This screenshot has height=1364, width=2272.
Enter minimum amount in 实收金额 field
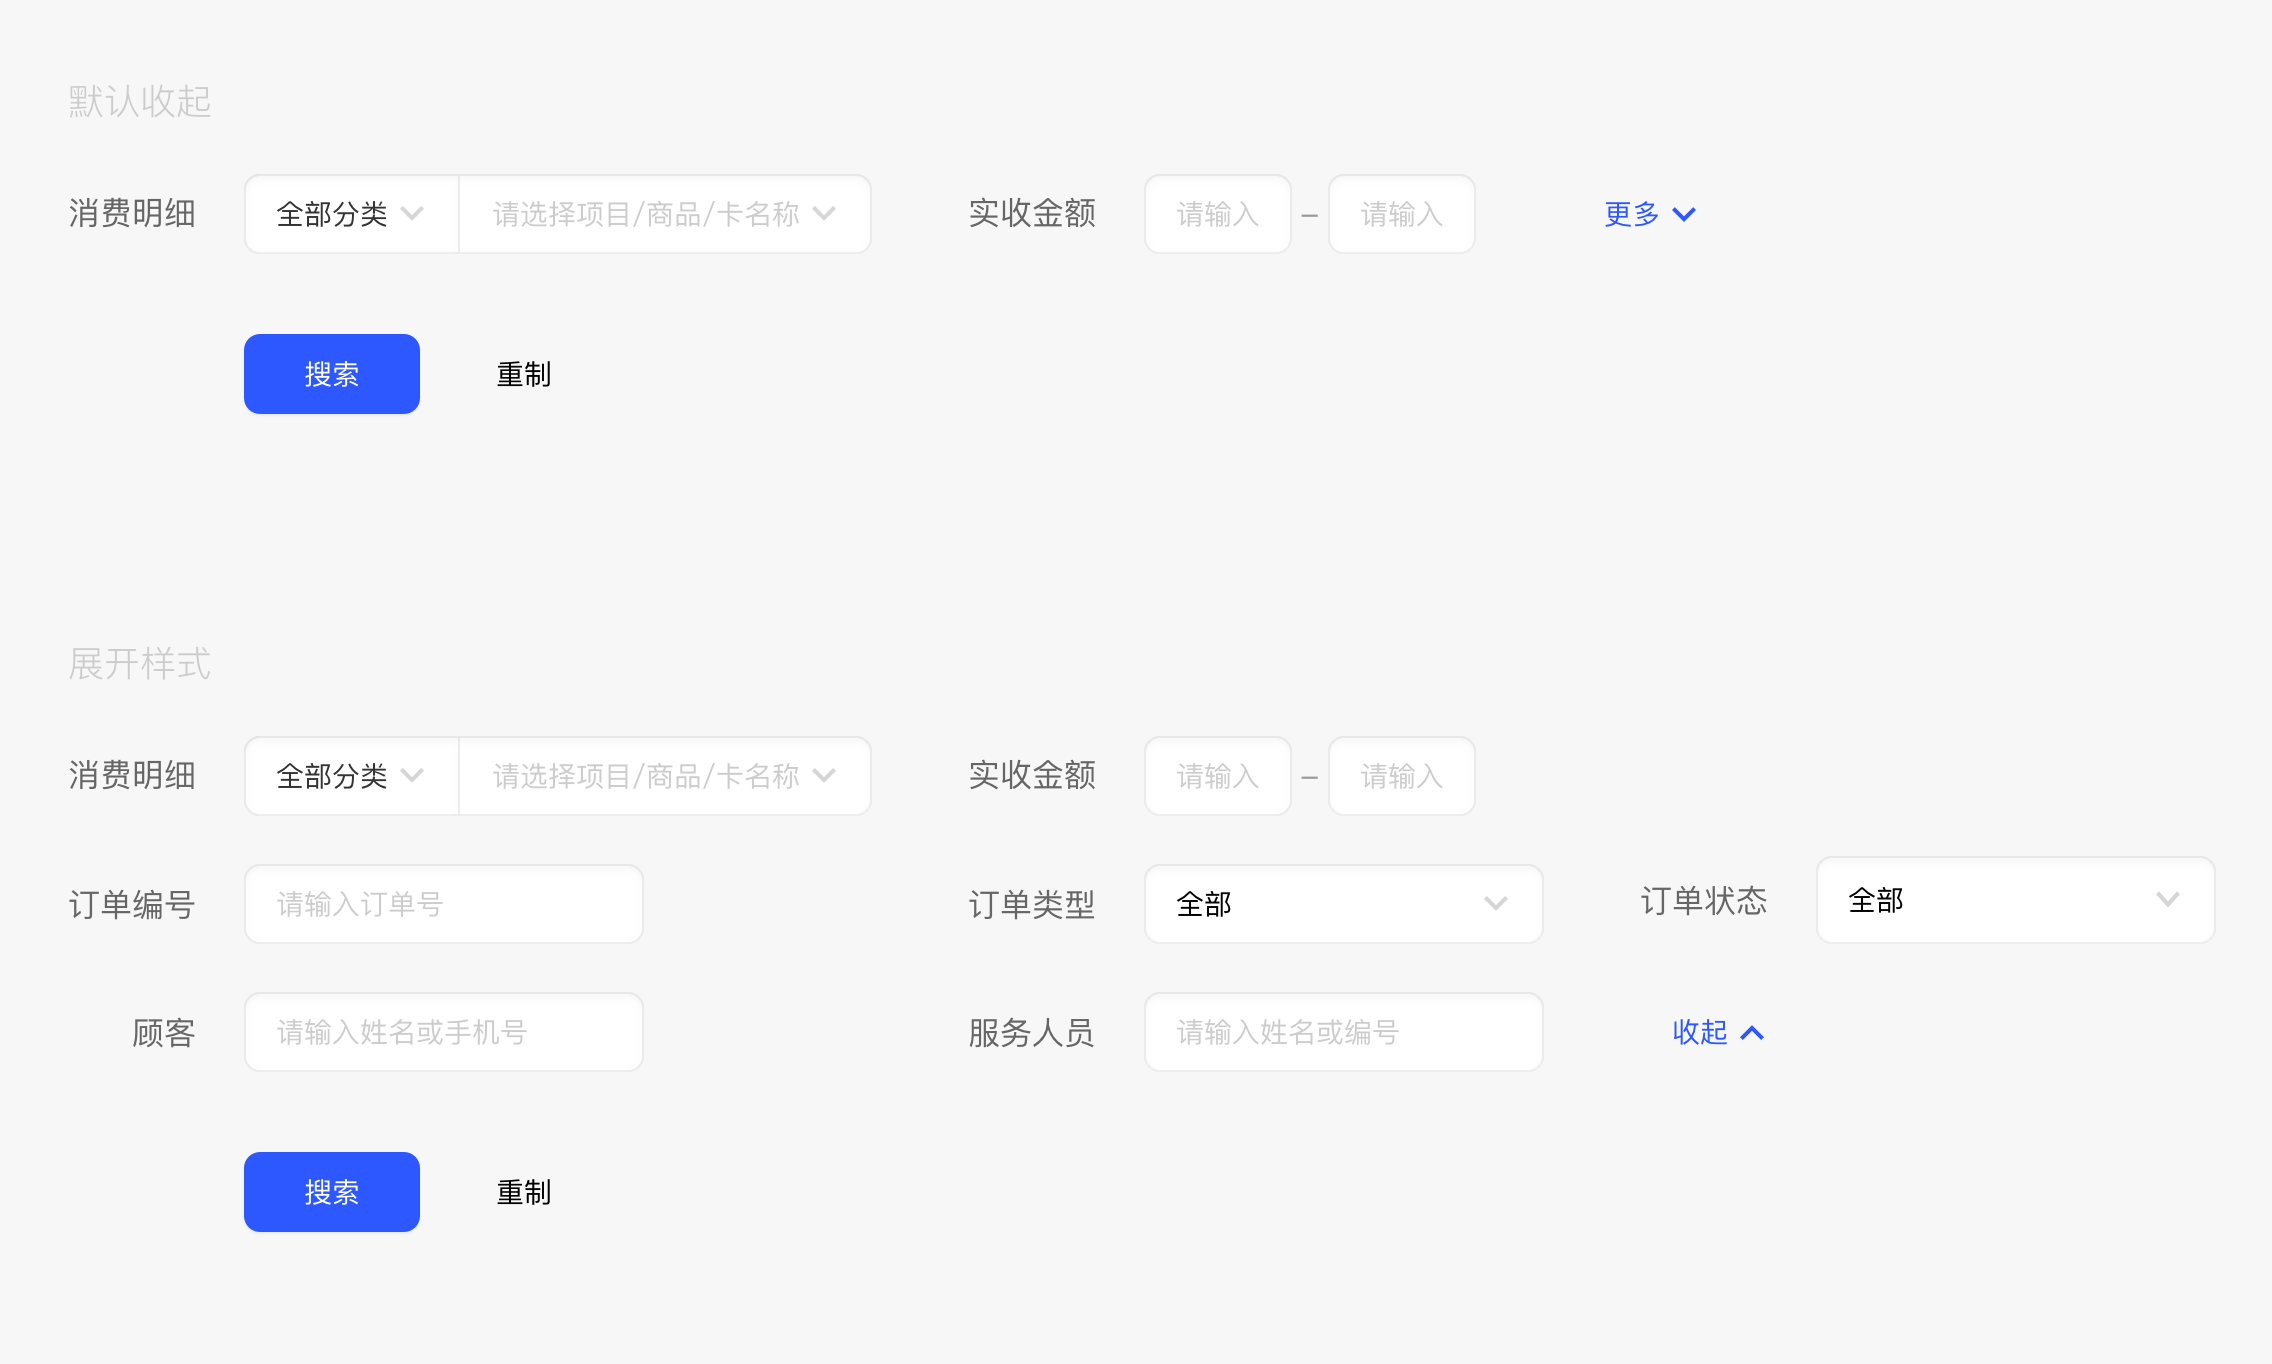(1217, 213)
